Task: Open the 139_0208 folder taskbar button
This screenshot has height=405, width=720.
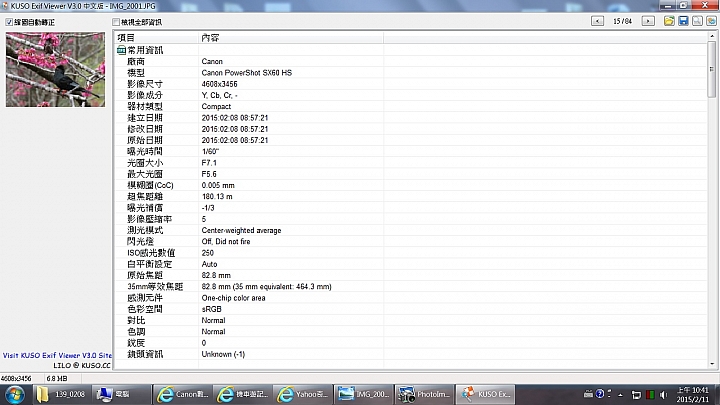Action: point(62,394)
